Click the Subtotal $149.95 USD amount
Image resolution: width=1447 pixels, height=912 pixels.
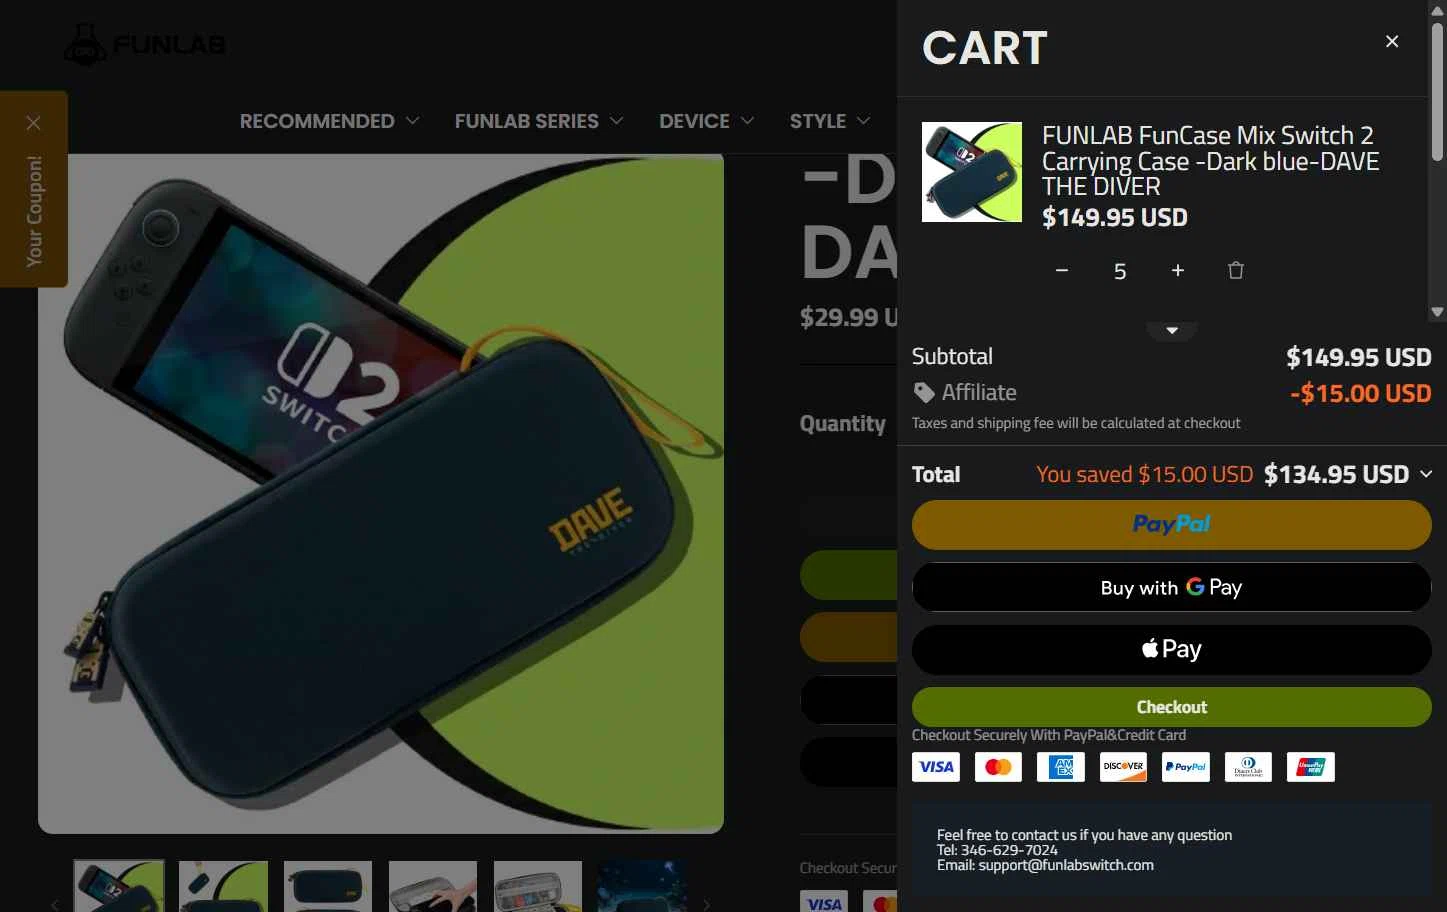[1359, 357]
